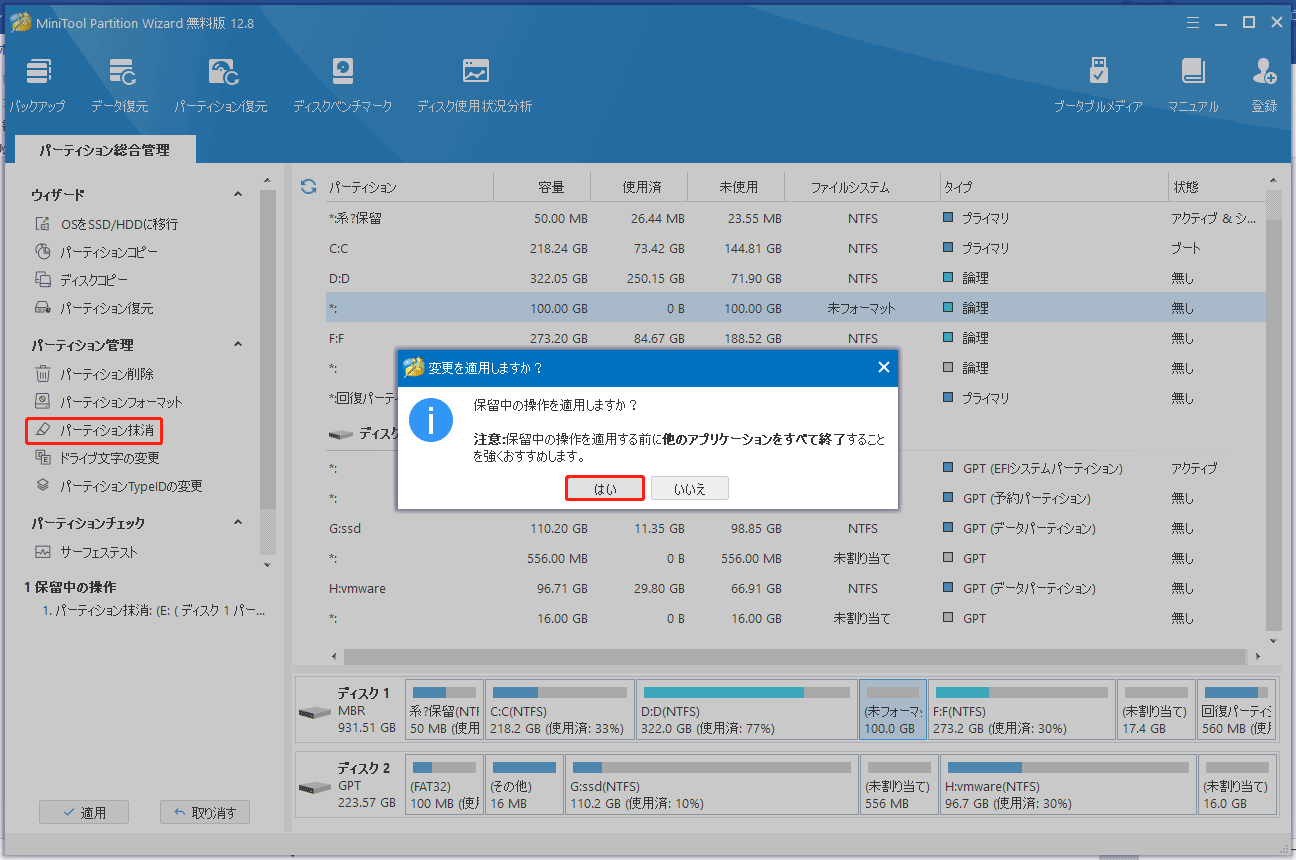The height and width of the screenshot is (860, 1296).
Task: Sort by the 容量 column header
Action: 543,187
